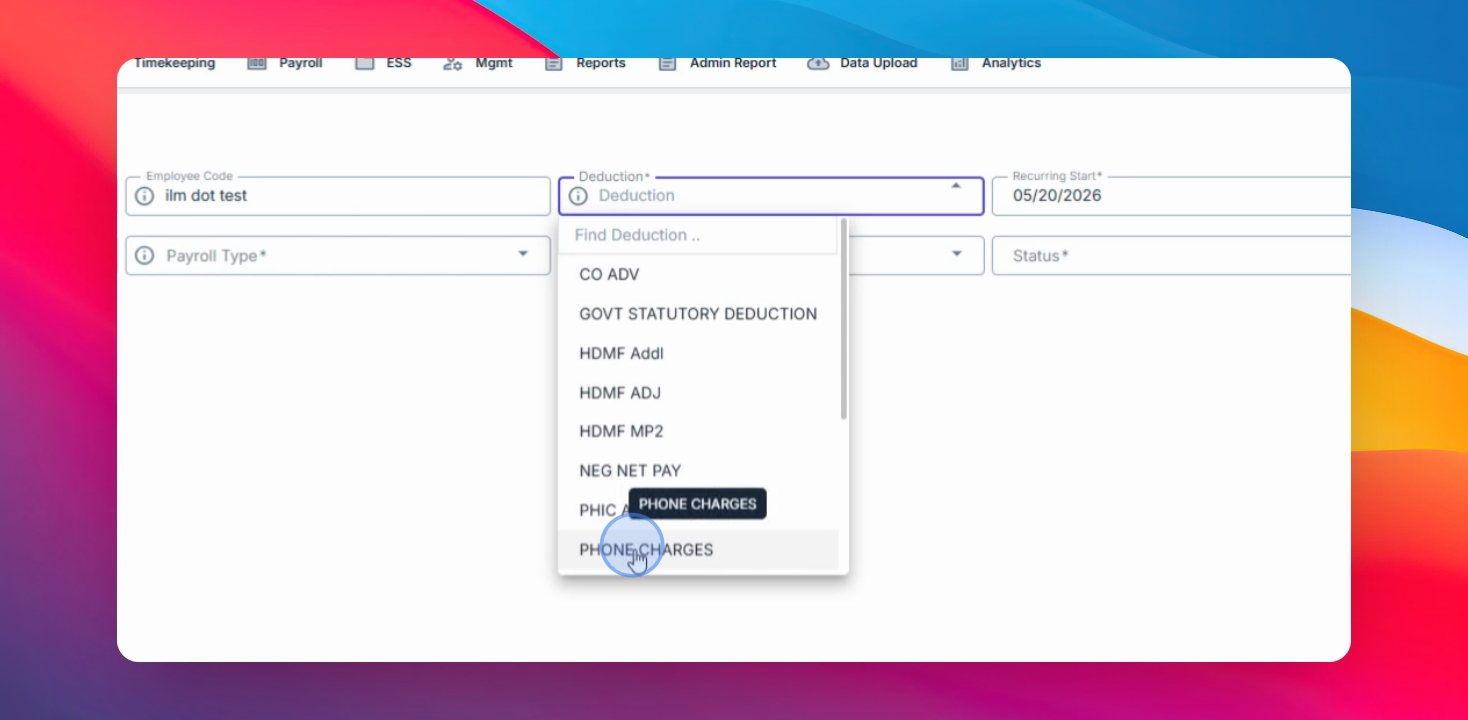Click the Employee Code input field
1468x720 pixels.
point(338,196)
